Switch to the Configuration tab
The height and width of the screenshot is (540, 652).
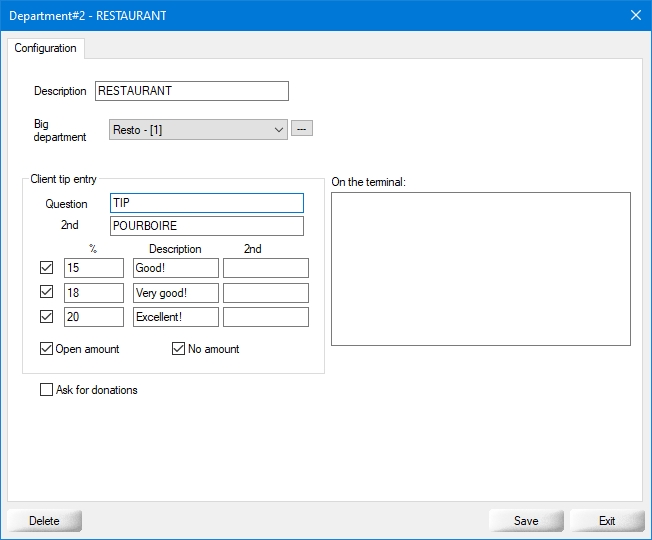pyautogui.click(x=45, y=48)
